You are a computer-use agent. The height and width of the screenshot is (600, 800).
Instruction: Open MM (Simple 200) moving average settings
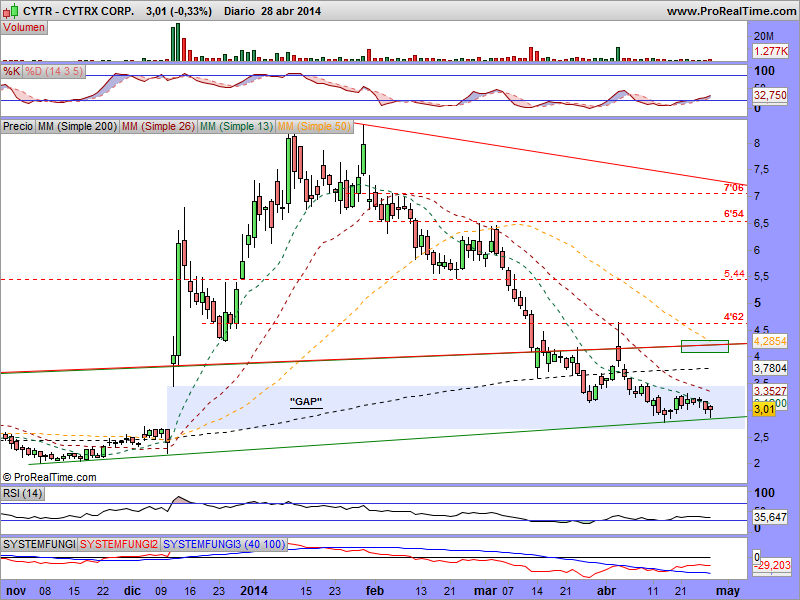coord(77,126)
